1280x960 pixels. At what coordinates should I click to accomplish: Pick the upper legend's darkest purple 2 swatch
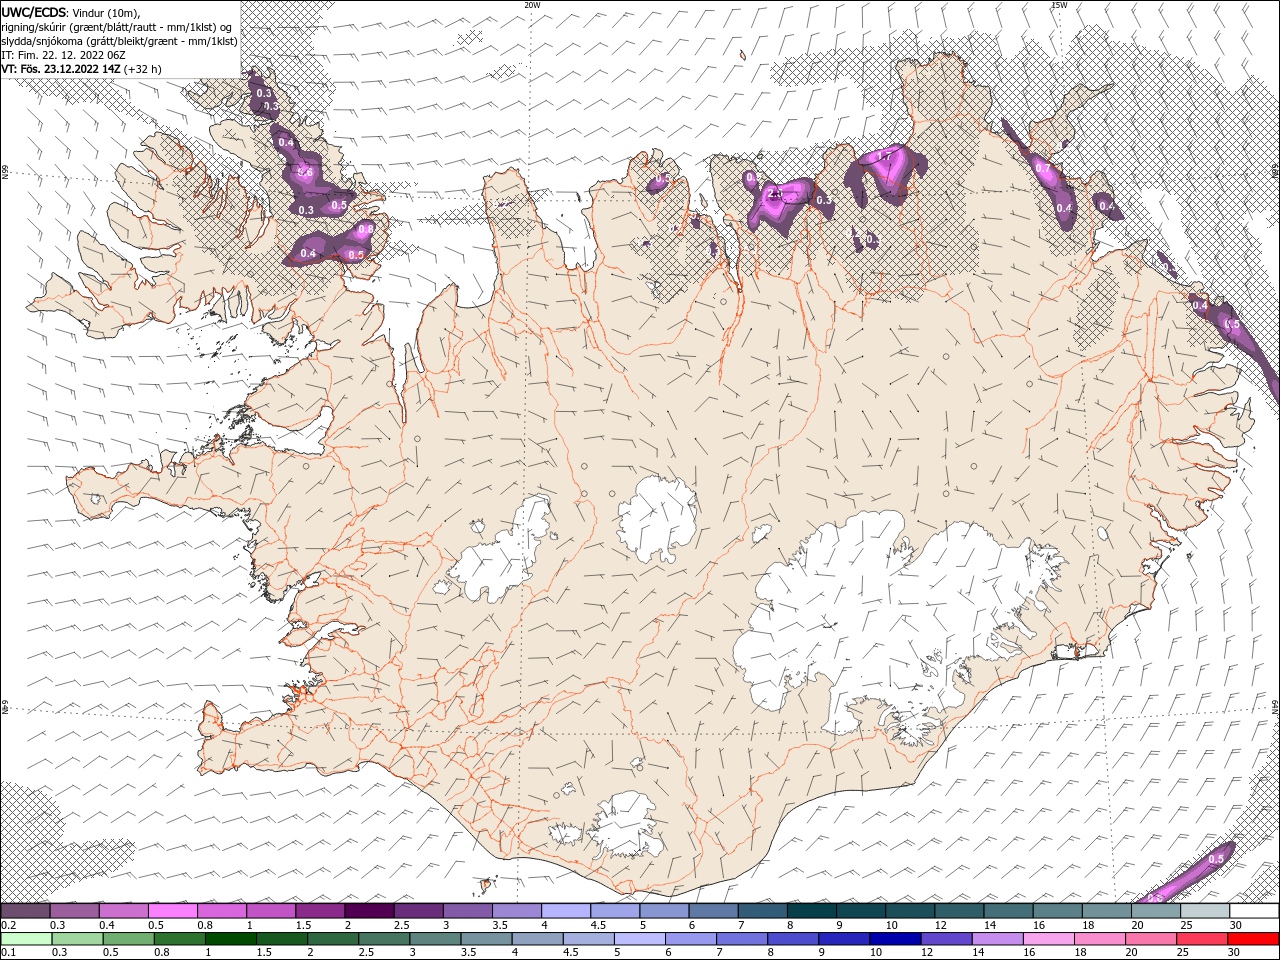coord(368,910)
